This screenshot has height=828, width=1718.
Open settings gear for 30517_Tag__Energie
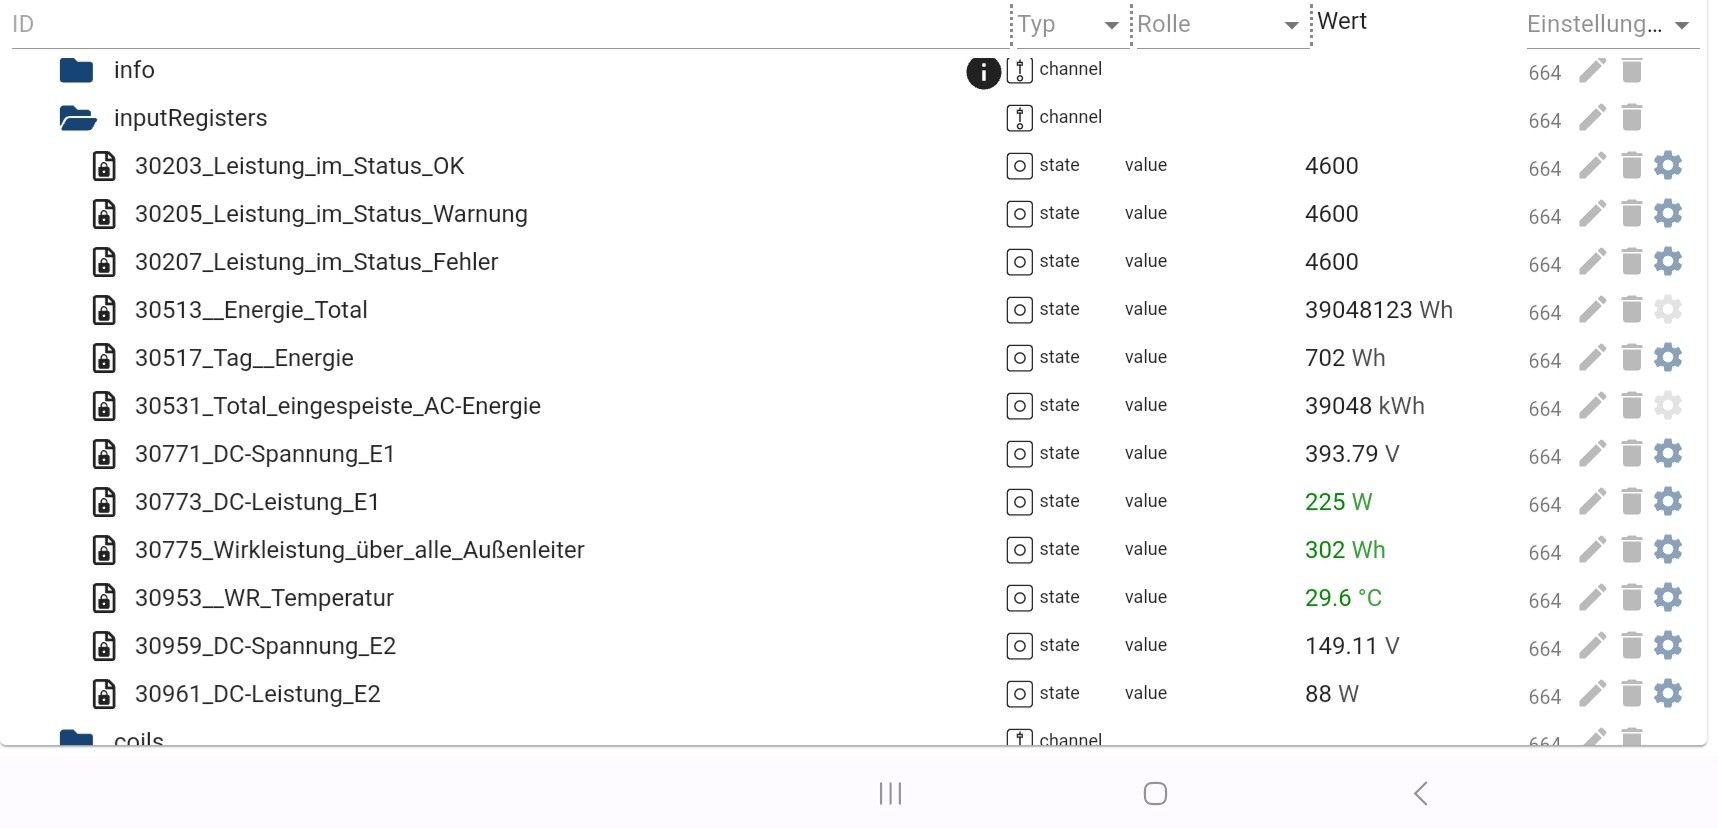pos(1668,357)
